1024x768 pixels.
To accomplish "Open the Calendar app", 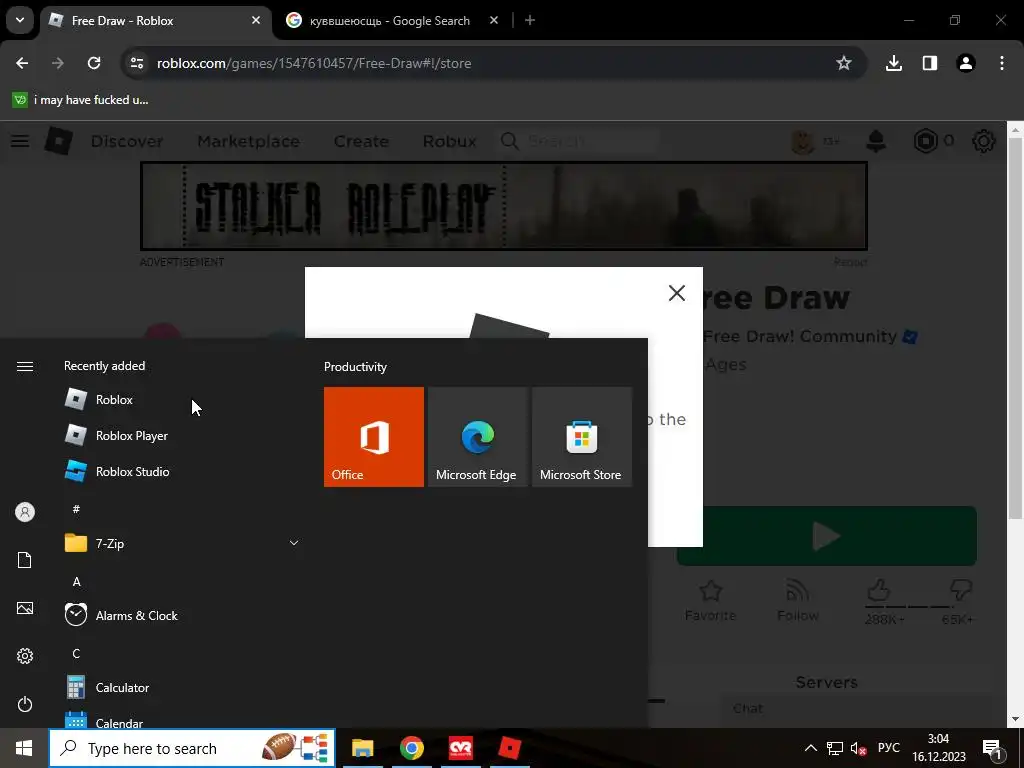I will click(x=182, y=722).
